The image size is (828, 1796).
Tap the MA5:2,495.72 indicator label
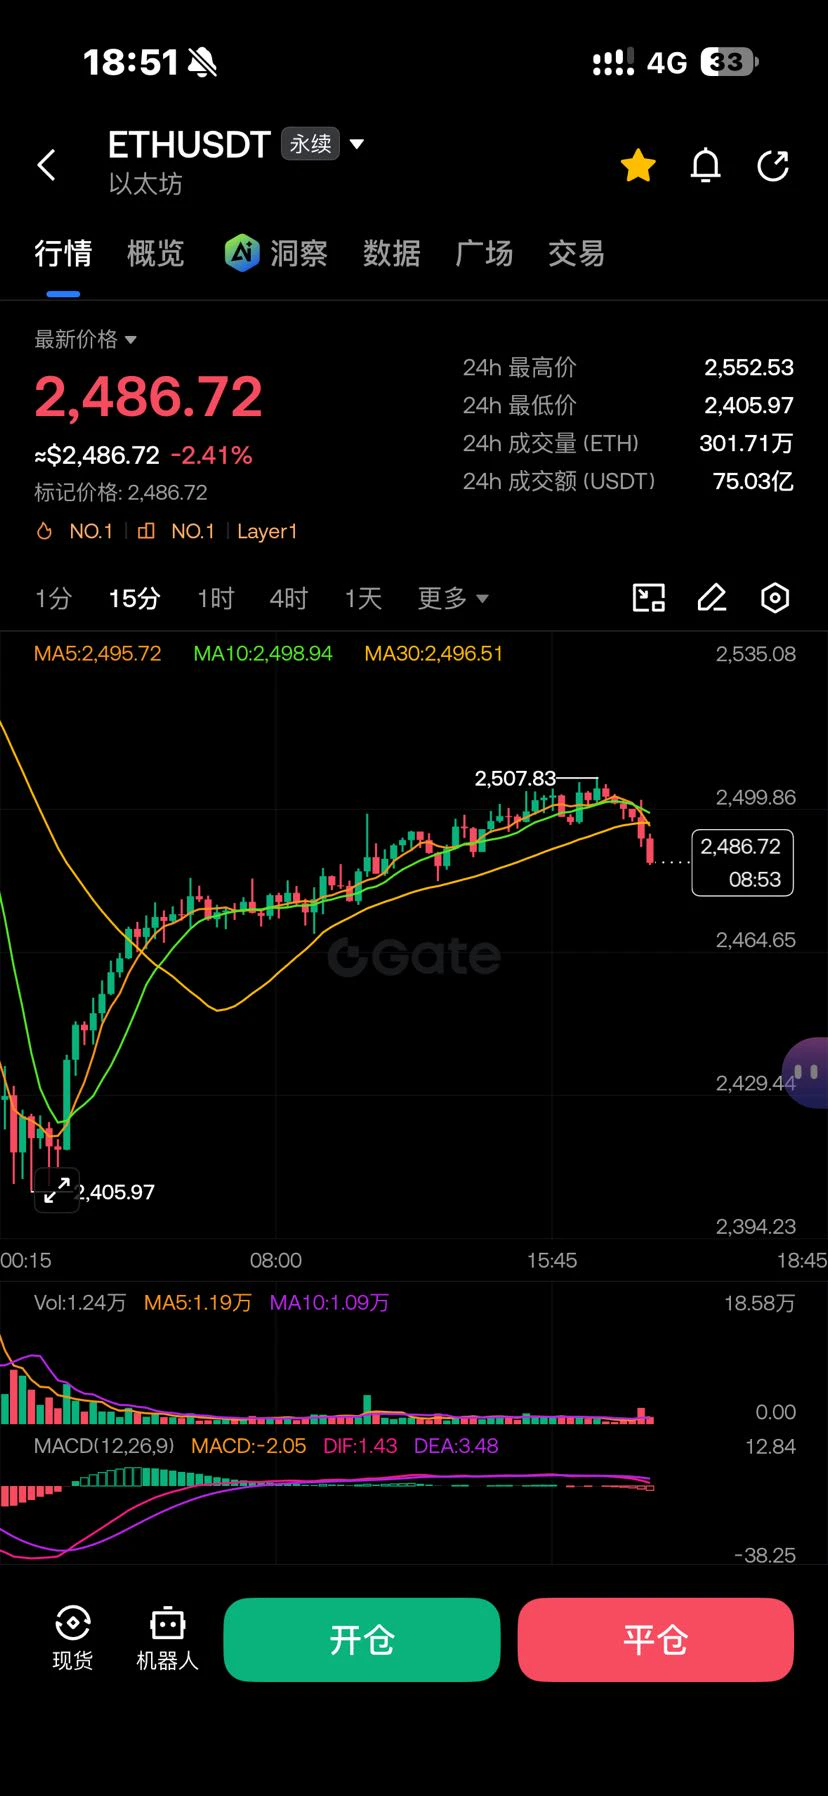click(x=97, y=654)
